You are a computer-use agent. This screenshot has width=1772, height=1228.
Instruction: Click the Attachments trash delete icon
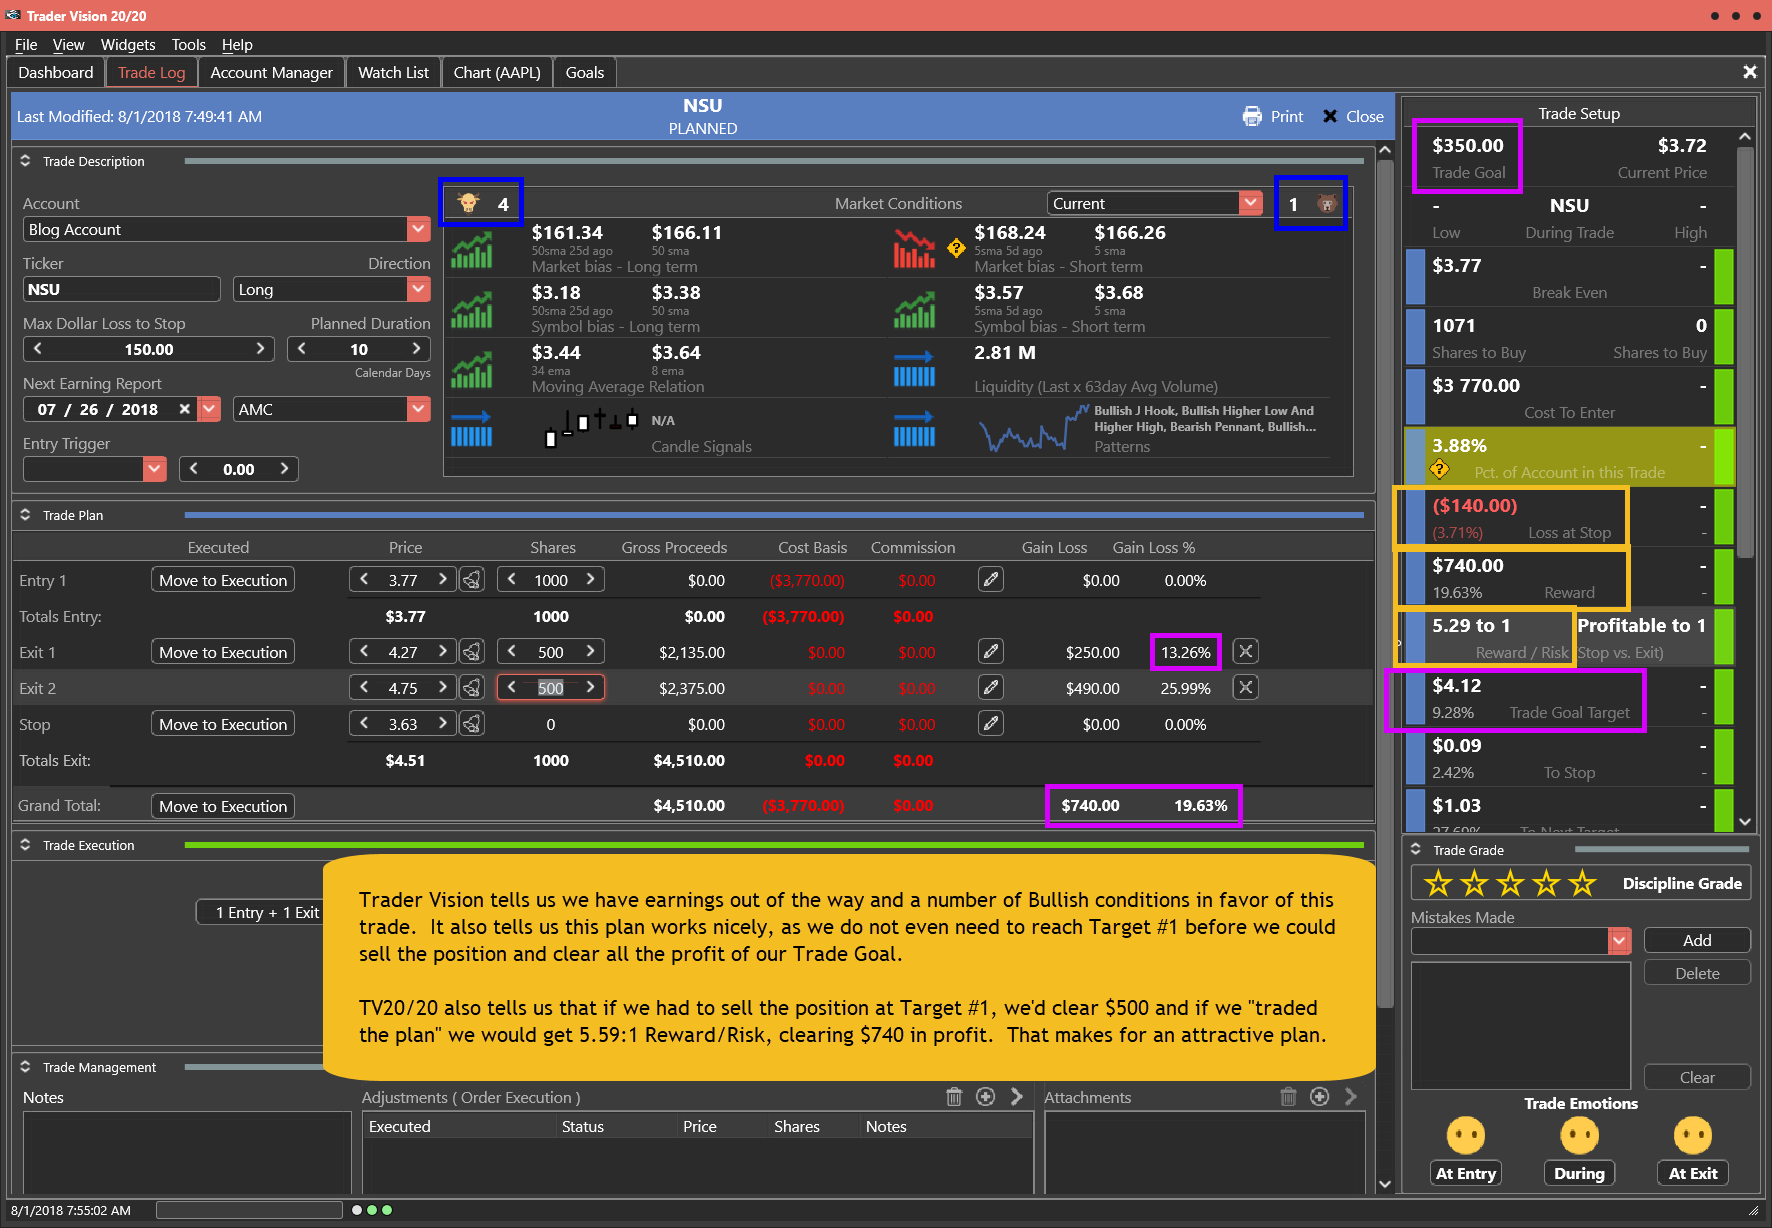[1288, 1097]
